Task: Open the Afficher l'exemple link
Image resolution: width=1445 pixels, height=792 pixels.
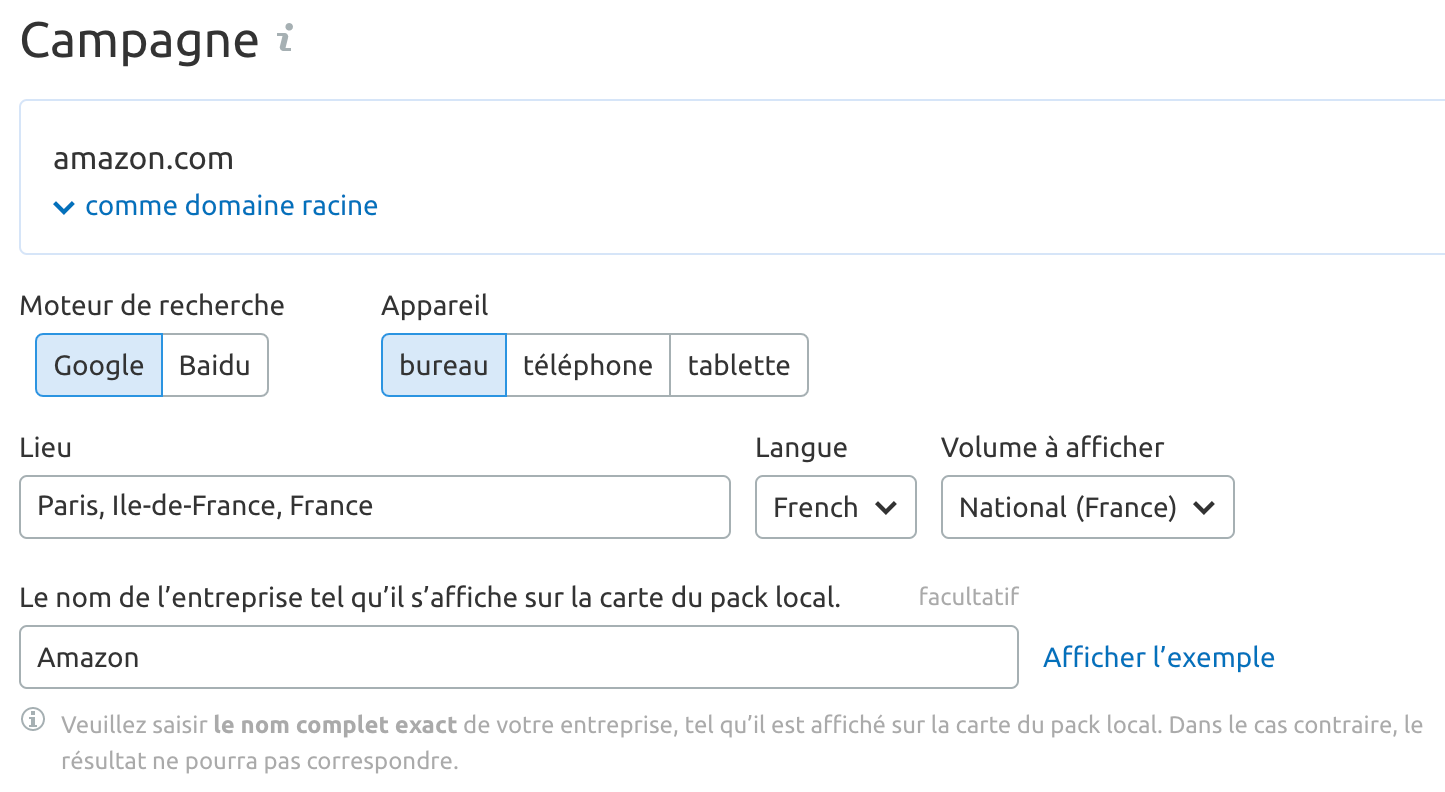Action: pos(1159,657)
